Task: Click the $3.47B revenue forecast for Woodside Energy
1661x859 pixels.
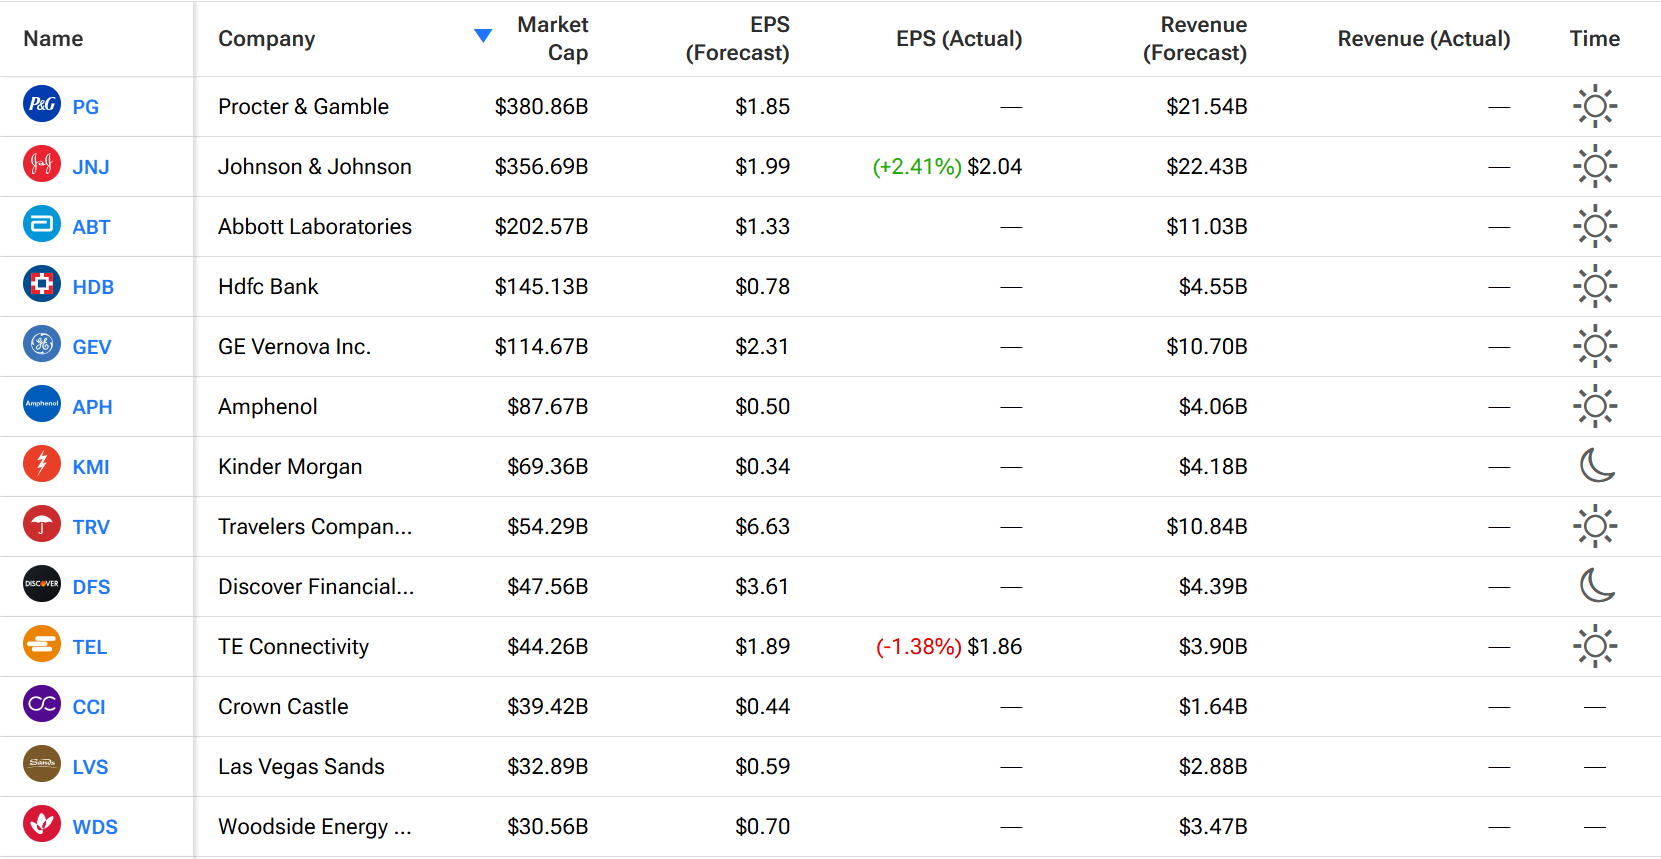Action: [1213, 826]
